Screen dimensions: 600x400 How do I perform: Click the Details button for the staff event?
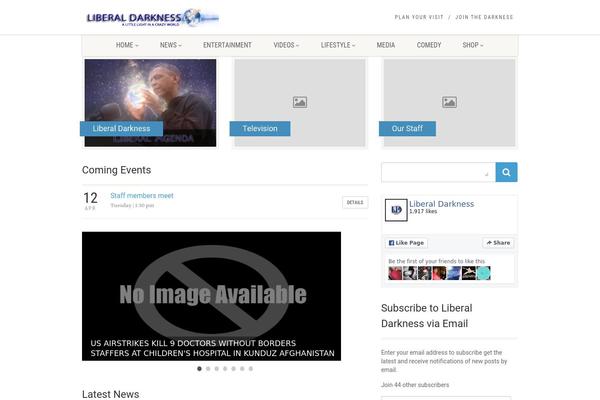[x=355, y=202]
